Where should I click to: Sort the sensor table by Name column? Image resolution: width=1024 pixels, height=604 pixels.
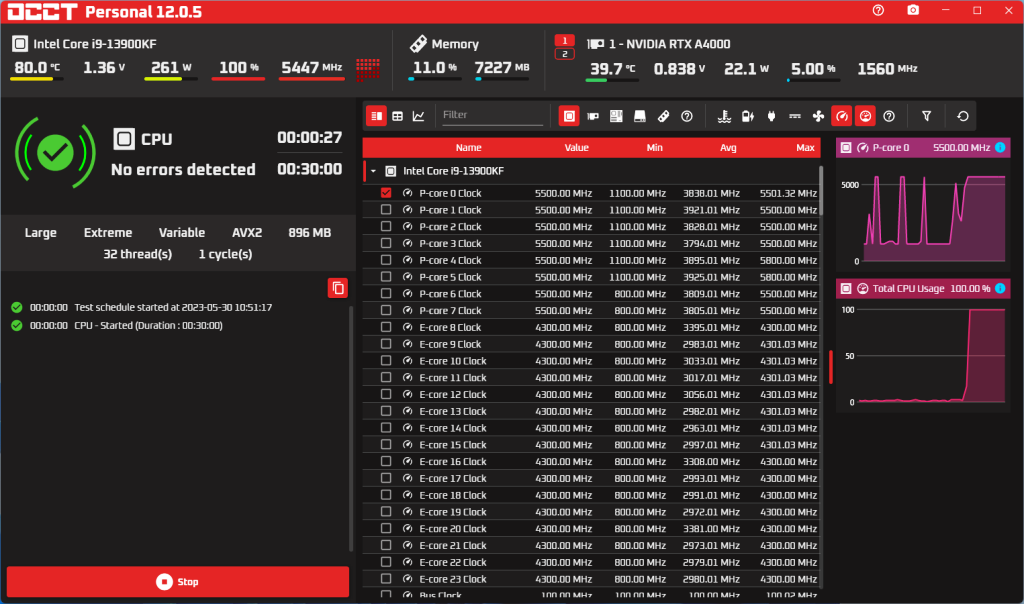(x=468, y=148)
